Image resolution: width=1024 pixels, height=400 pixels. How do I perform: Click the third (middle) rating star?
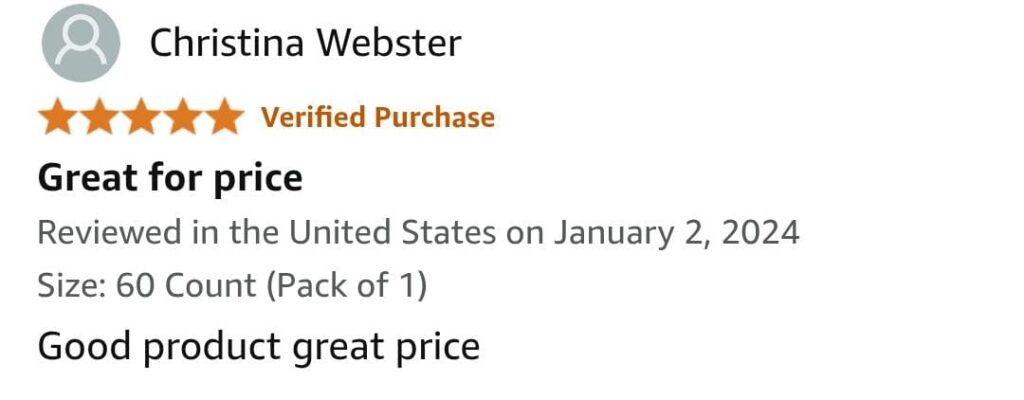coord(141,117)
